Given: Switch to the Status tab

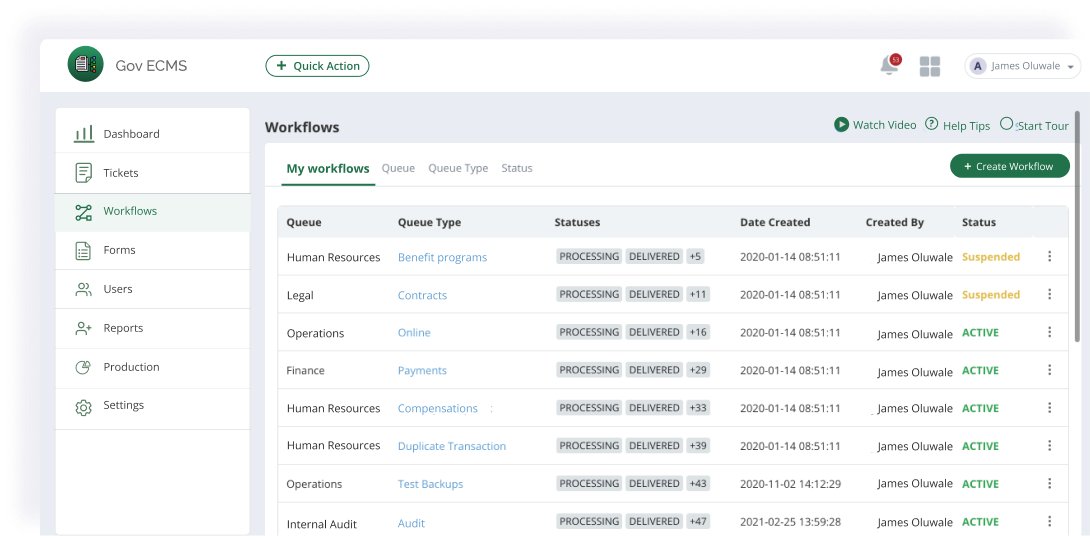Looking at the screenshot, I should [x=517, y=168].
